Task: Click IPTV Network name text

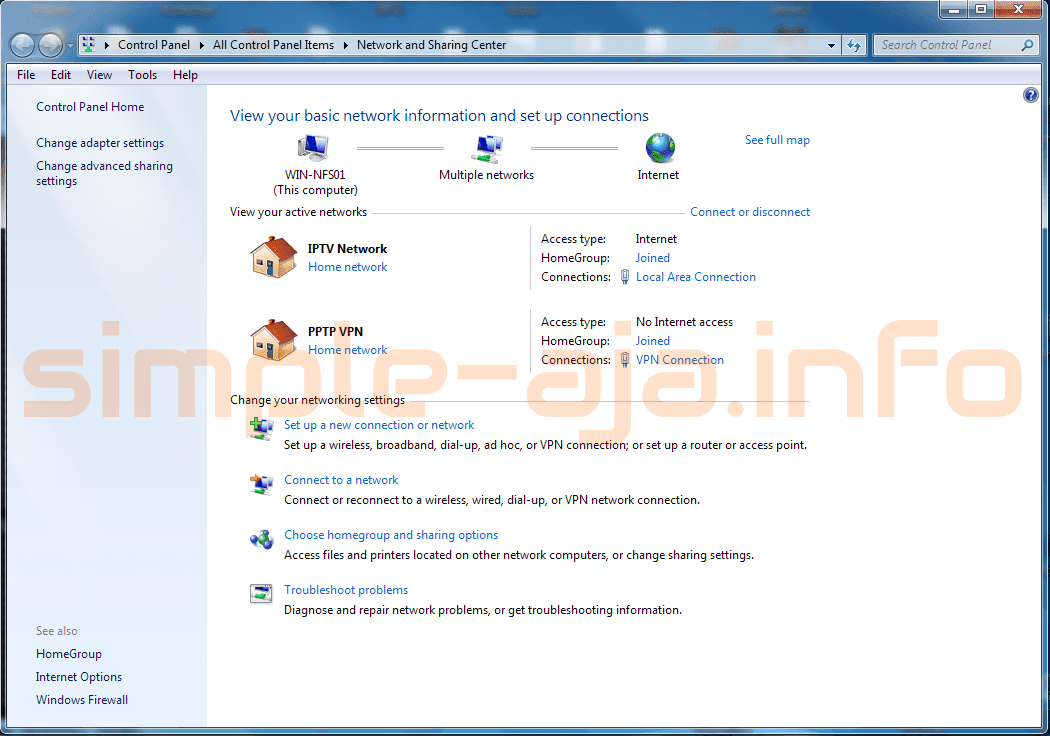Action: point(348,248)
